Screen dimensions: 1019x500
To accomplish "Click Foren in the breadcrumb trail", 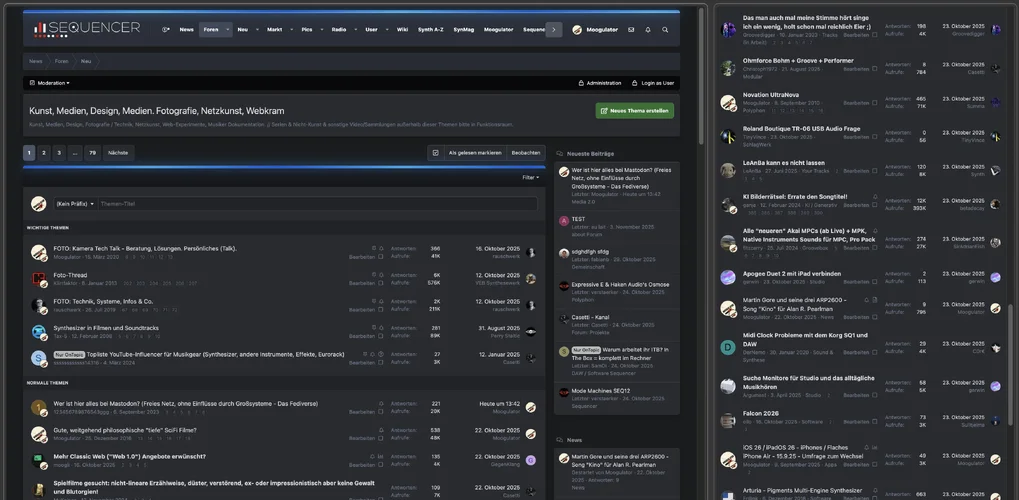I will coord(61,61).
